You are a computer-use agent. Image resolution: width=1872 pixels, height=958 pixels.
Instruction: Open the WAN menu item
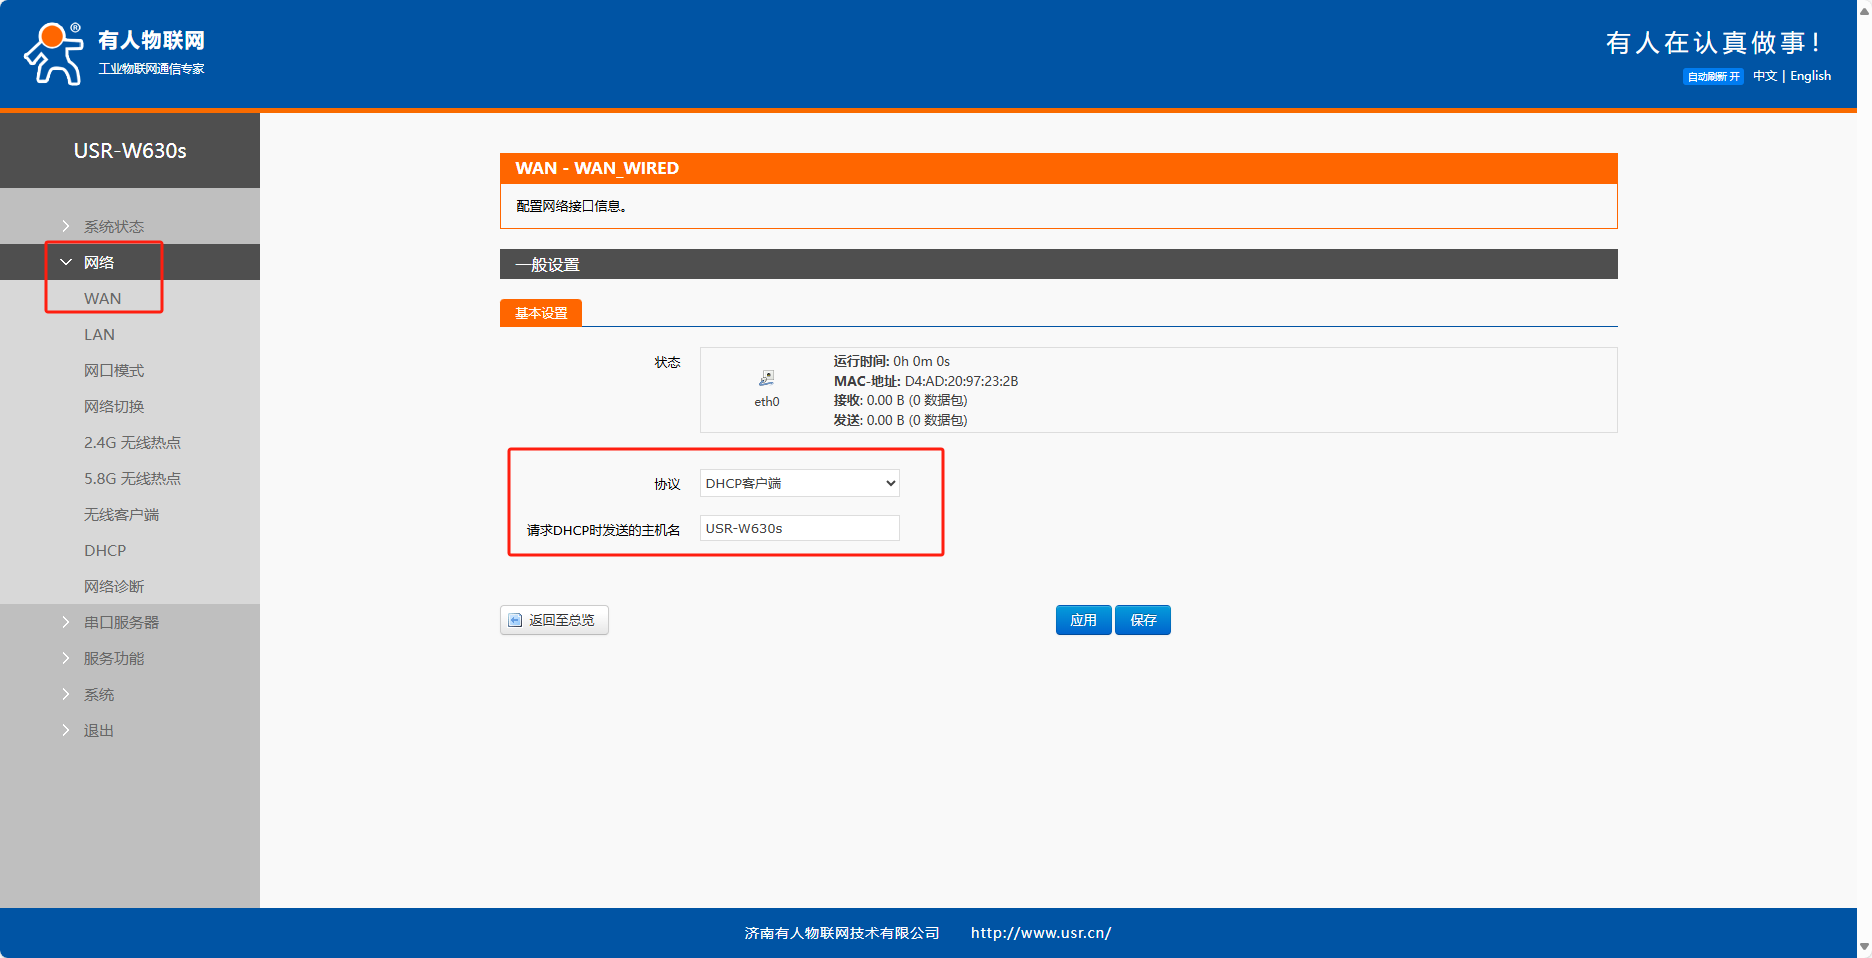(102, 299)
